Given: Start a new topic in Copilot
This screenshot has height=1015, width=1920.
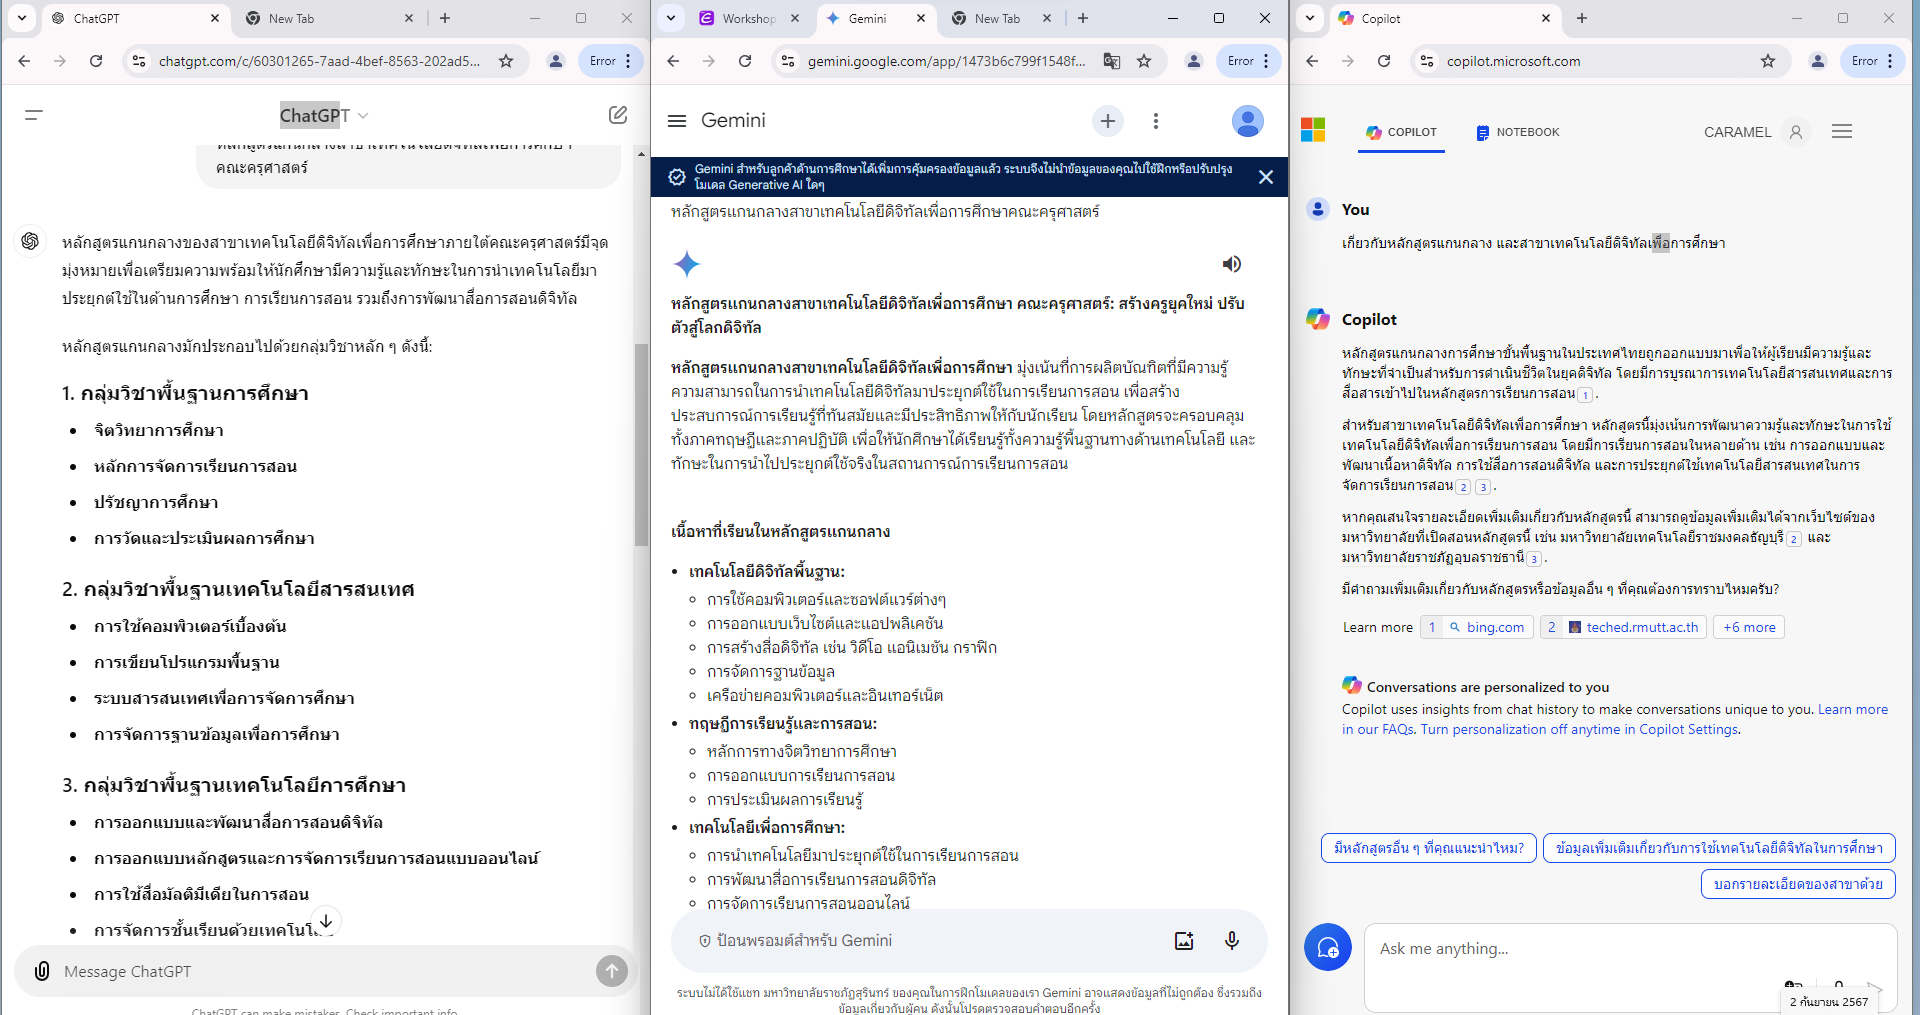Looking at the screenshot, I should click(1327, 947).
